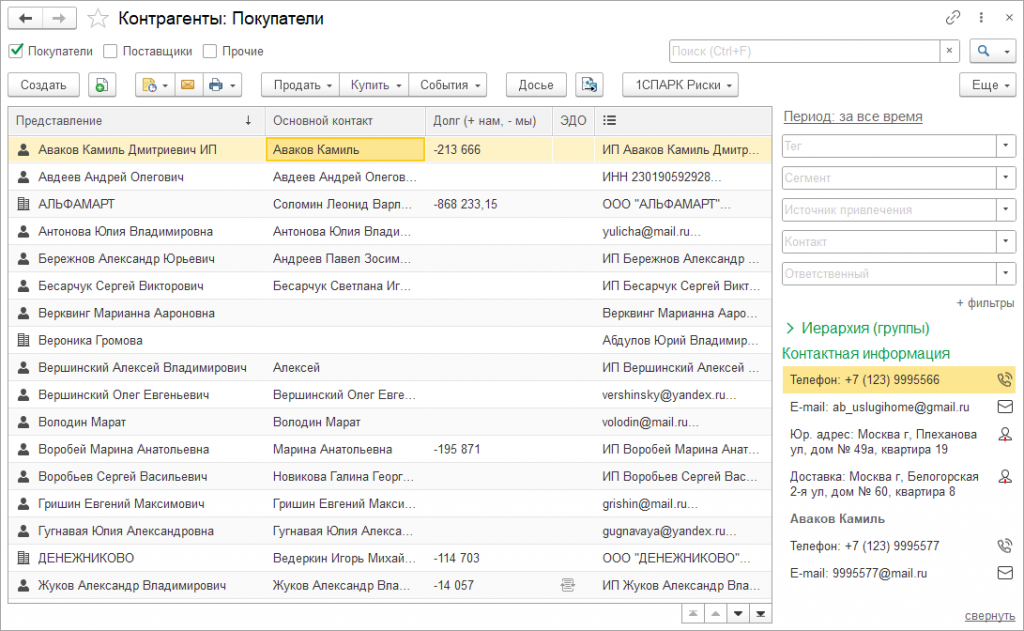
Task: Click the Период: за все время link
Action: click(x=853, y=116)
